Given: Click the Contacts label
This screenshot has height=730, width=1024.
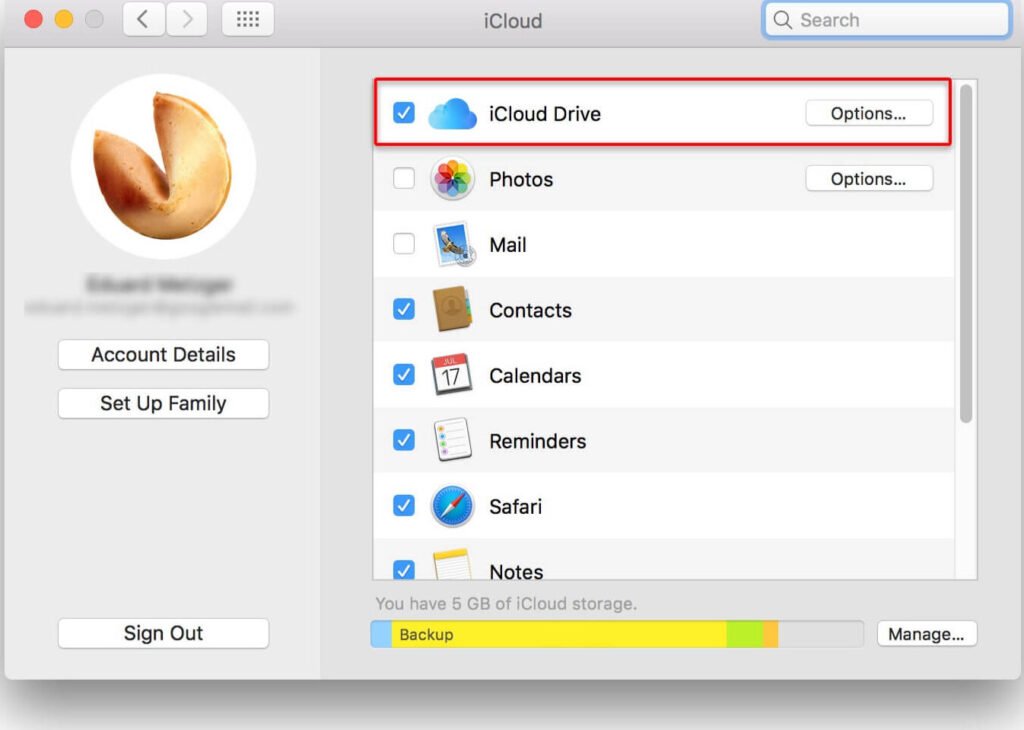Looking at the screenshot, I should pyautogui.click(x=530, y=309).
